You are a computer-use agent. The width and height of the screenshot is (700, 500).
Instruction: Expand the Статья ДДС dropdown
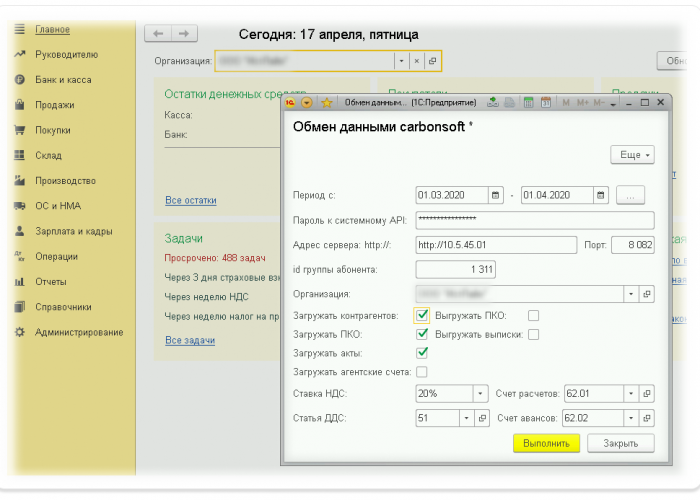tap(467, 418)
